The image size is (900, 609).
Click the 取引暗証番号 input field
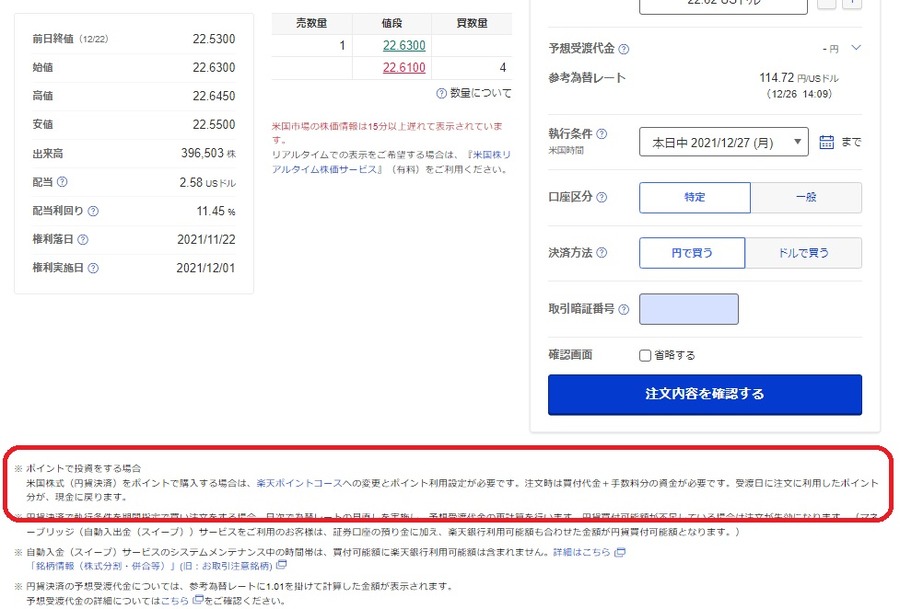(x=689, y=309)
